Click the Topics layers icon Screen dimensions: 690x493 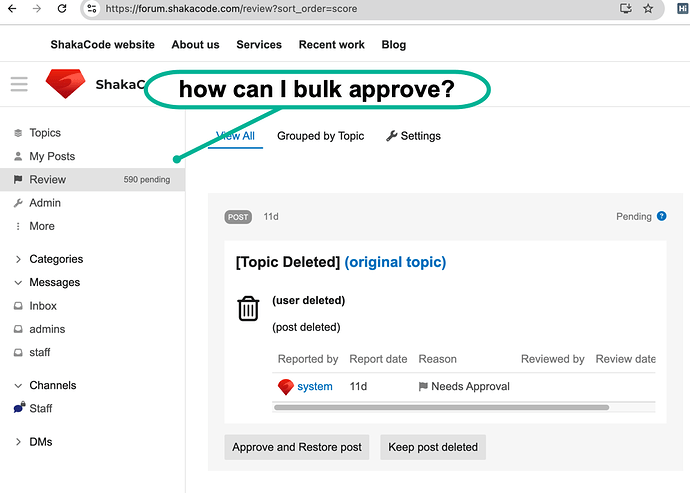coord(18,133)
